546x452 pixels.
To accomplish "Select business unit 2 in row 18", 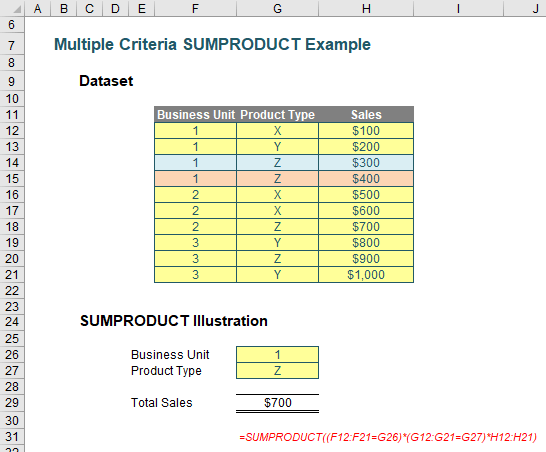I will tap(196, 227).
